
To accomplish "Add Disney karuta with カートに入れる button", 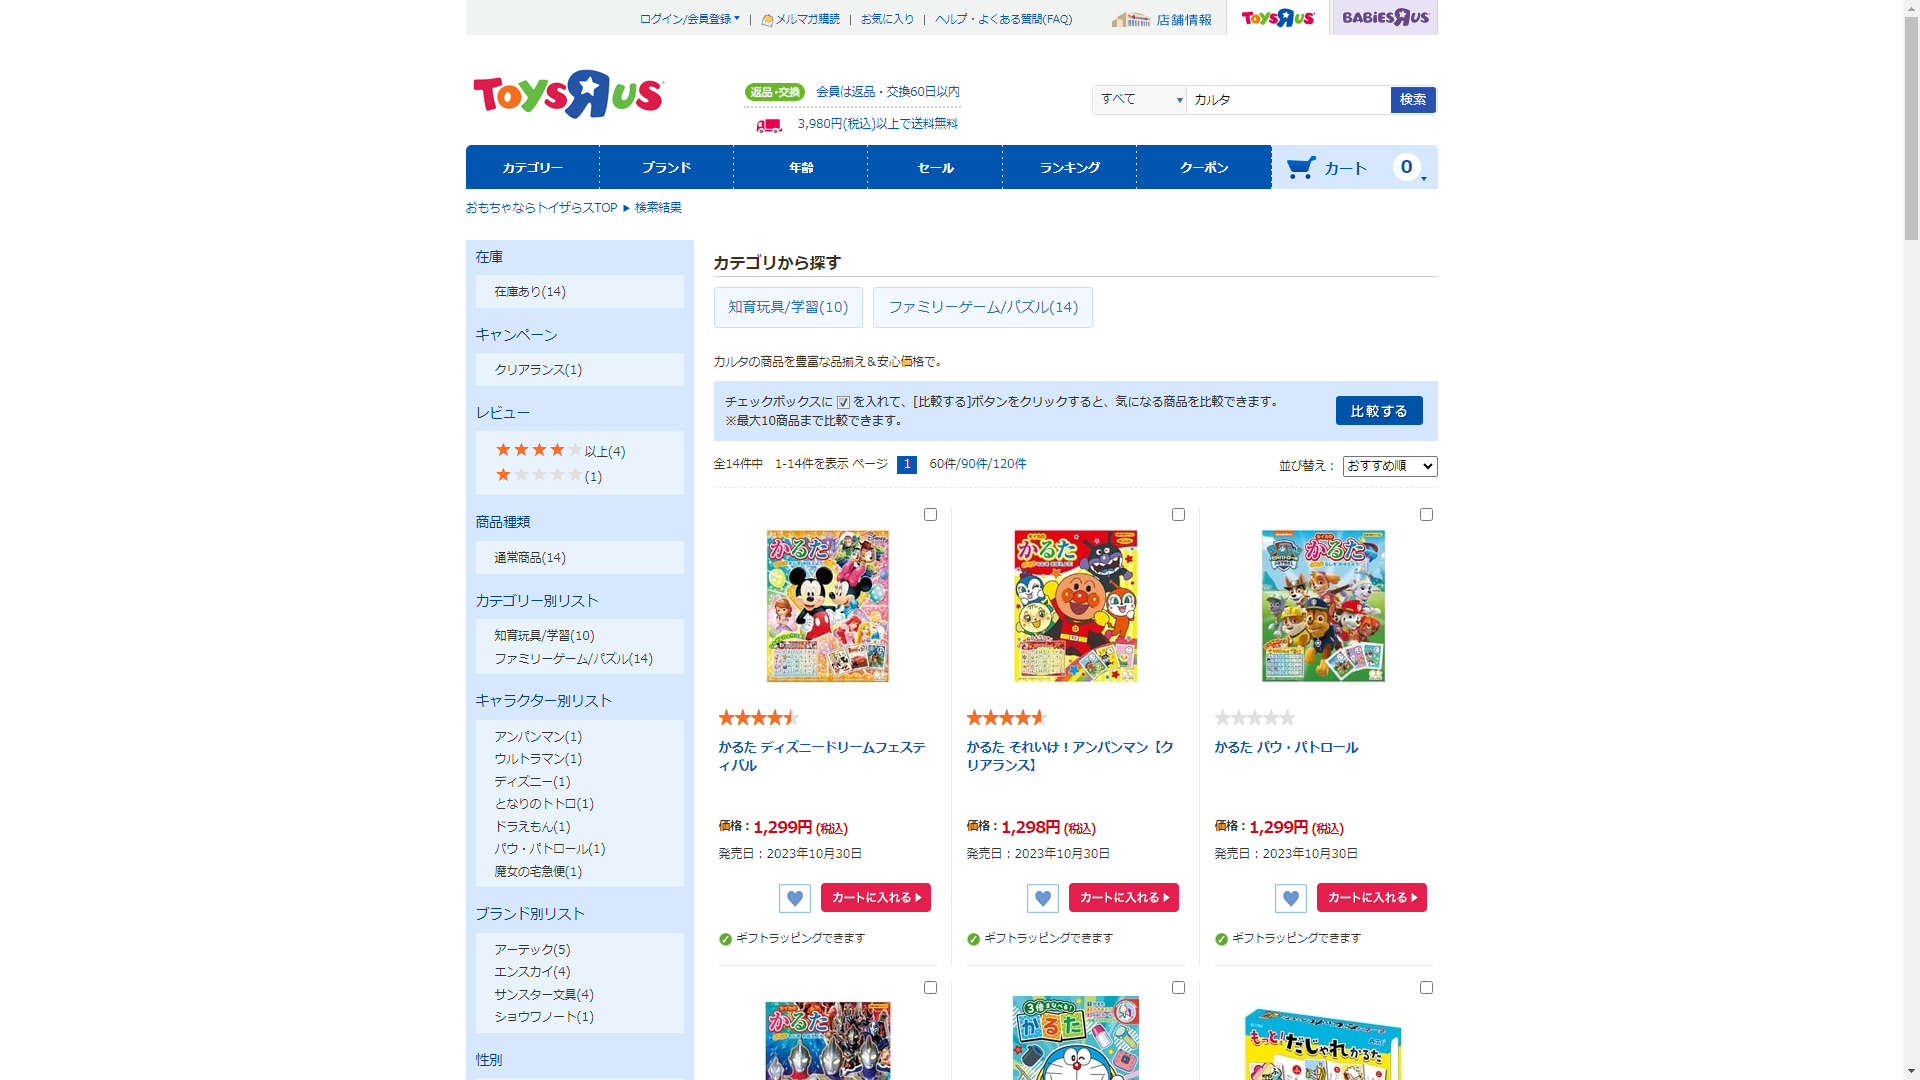I will pyautogui.click(x=876, y=898).
